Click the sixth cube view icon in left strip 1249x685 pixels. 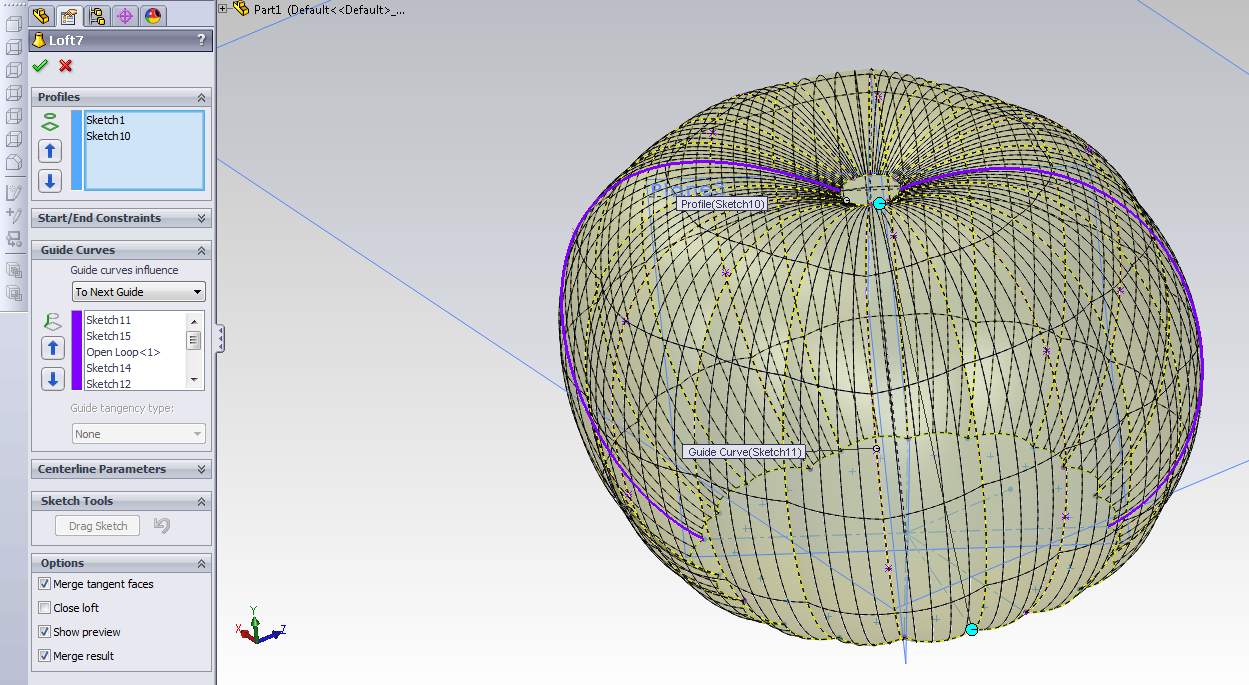(14, 139)
